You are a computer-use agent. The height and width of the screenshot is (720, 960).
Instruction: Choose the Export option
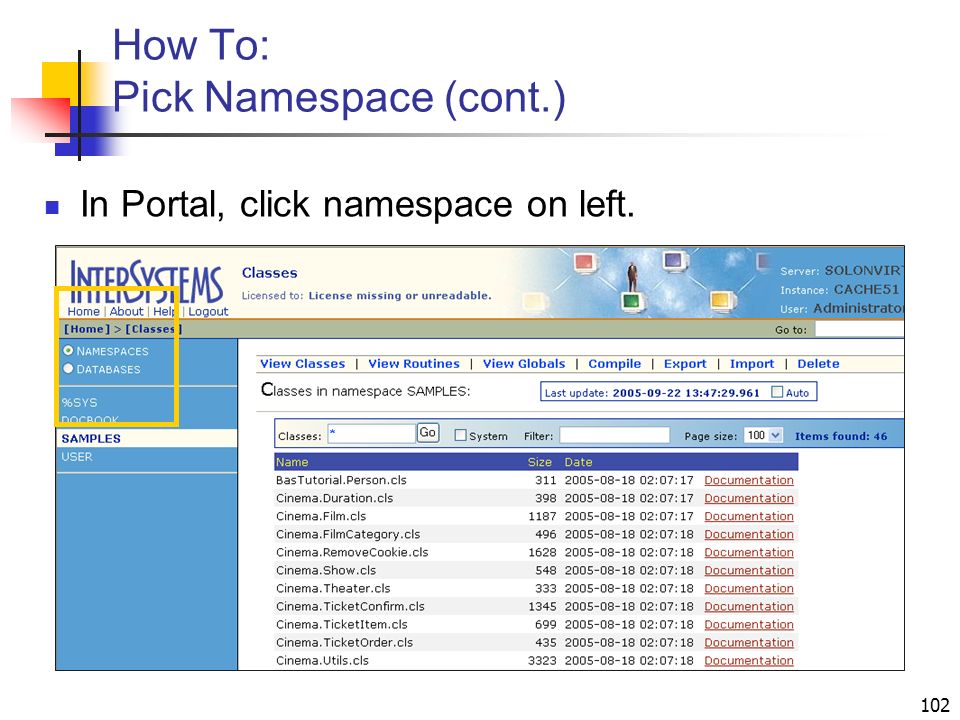click(685, 364)
